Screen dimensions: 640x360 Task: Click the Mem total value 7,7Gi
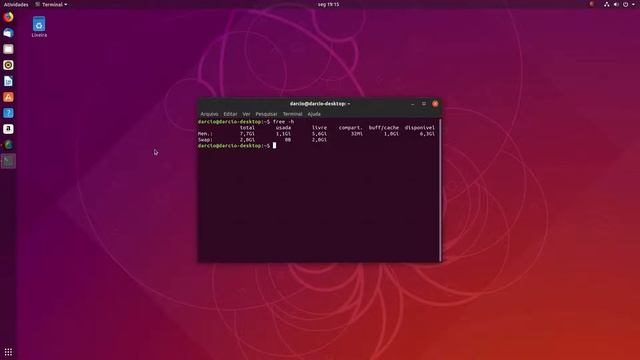247,134
